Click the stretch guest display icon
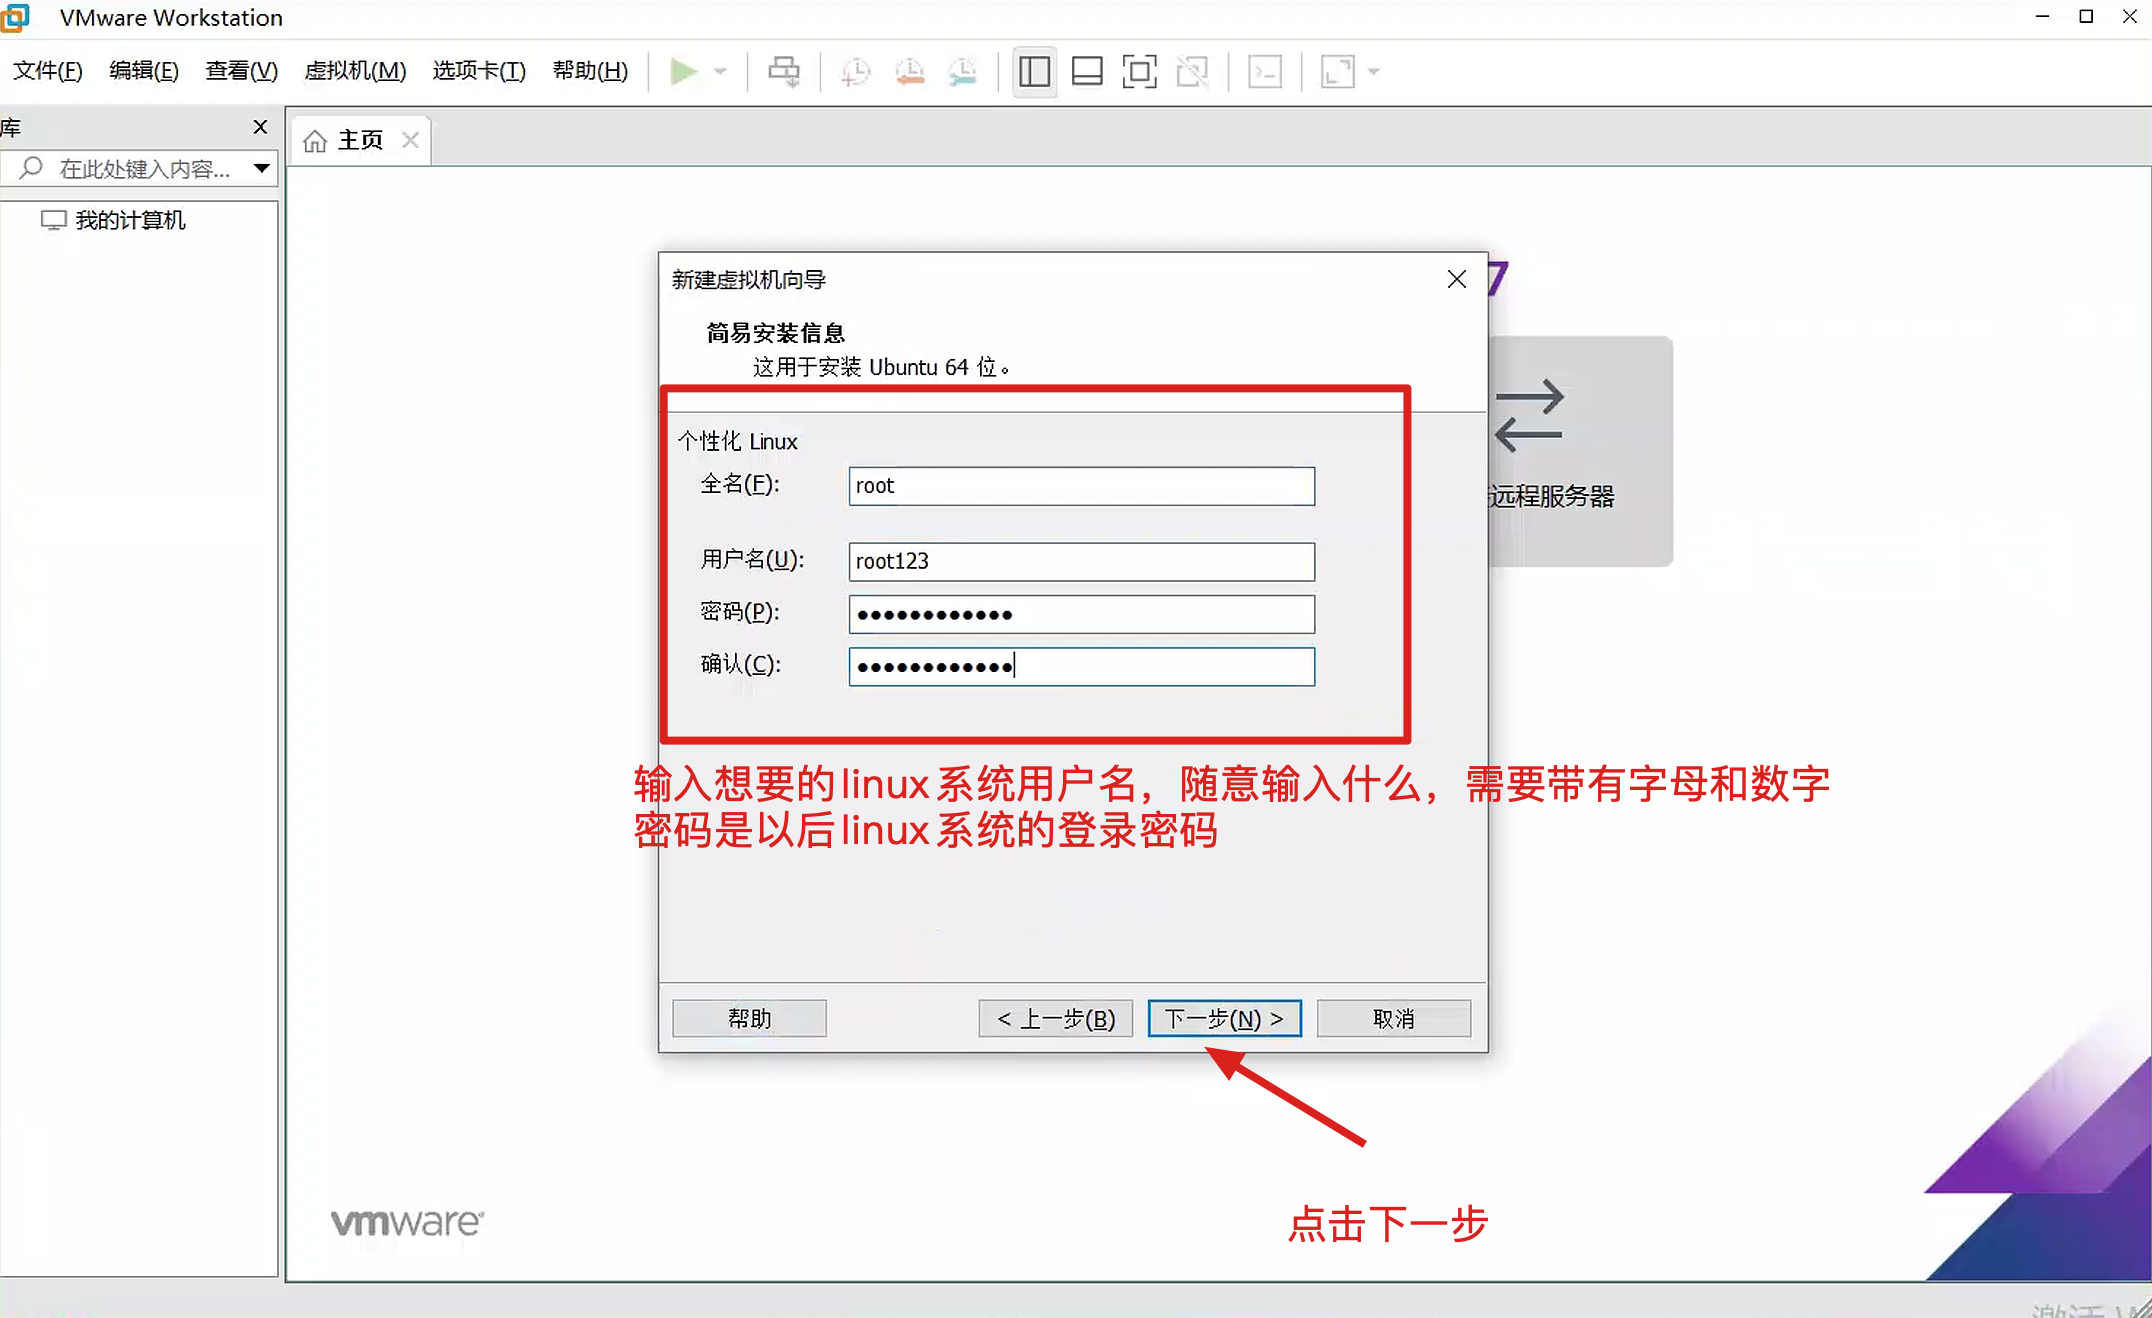 1337,72
